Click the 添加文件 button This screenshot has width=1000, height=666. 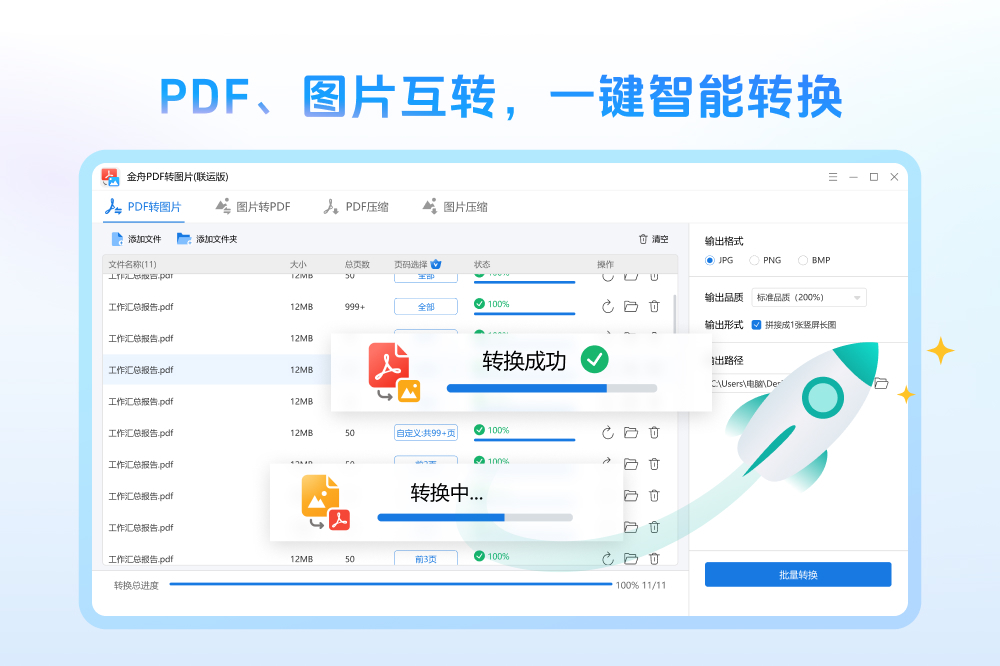click(x=136, y=239)
